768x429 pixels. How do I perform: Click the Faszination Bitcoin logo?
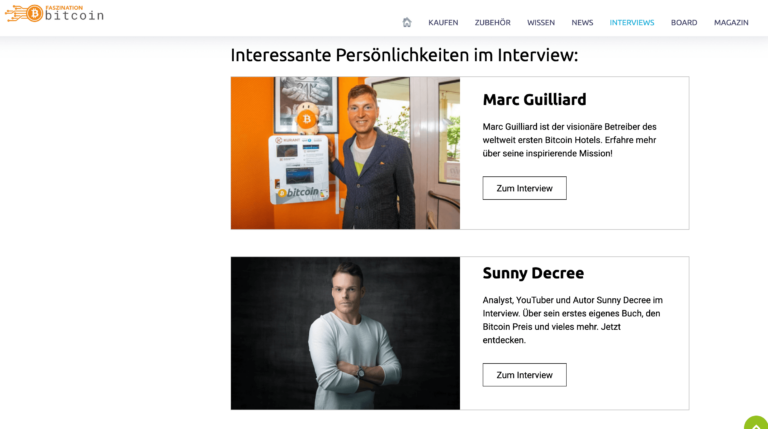[x=55, y=13]
